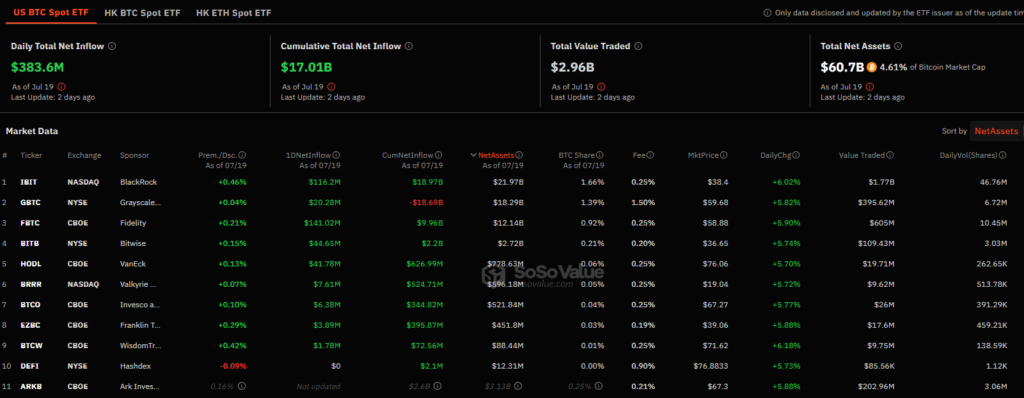Viewport: 1024px width, 398px height.
Task: Click the $2.96B total value traded figure
Action: pyautogui.click(x=572, y=67)
